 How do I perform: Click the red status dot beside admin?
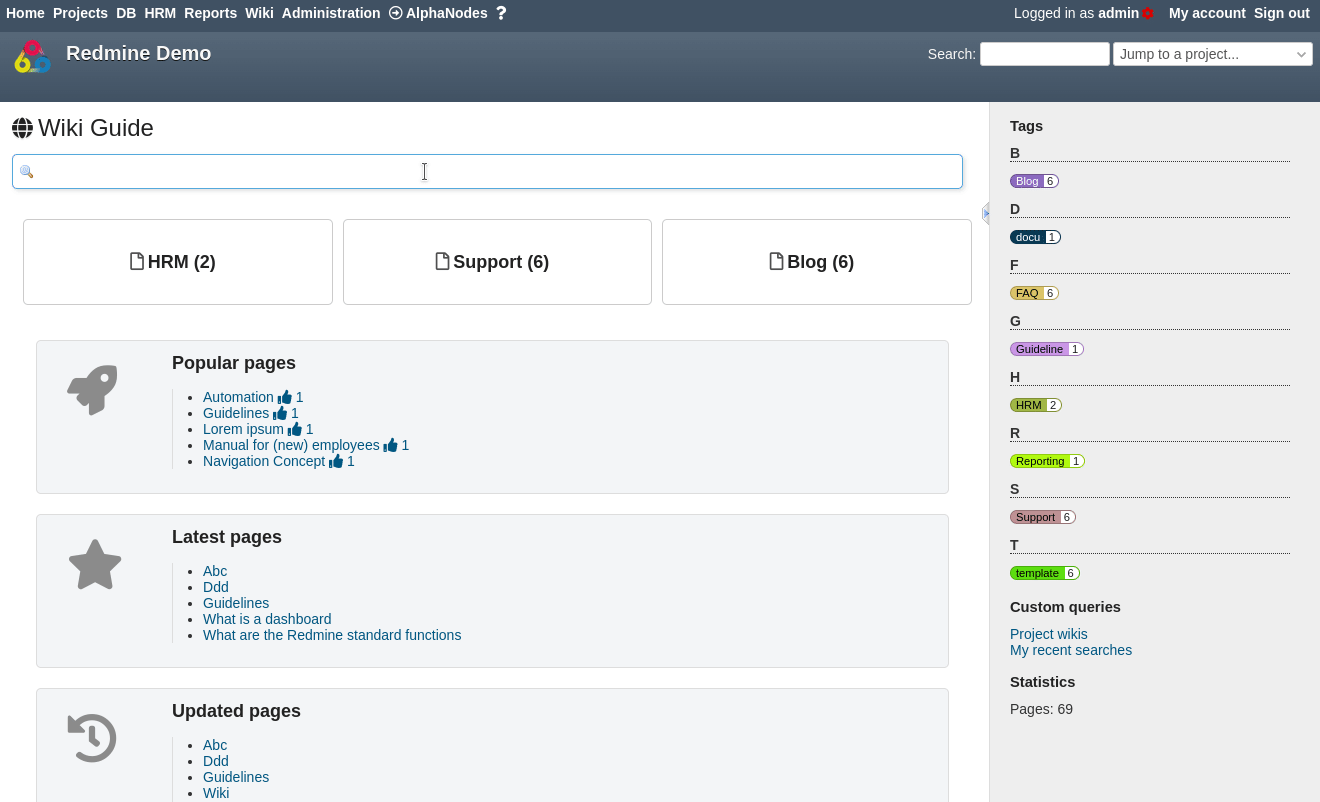pos(1146,13)
